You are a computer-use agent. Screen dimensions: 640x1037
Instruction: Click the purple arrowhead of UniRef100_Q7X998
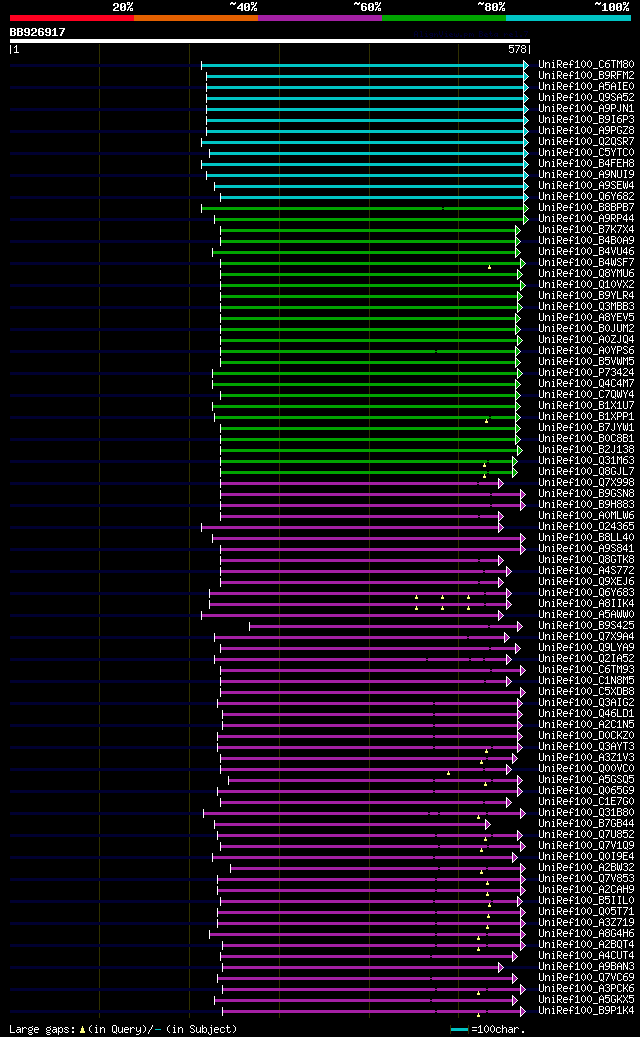[500, 483]
